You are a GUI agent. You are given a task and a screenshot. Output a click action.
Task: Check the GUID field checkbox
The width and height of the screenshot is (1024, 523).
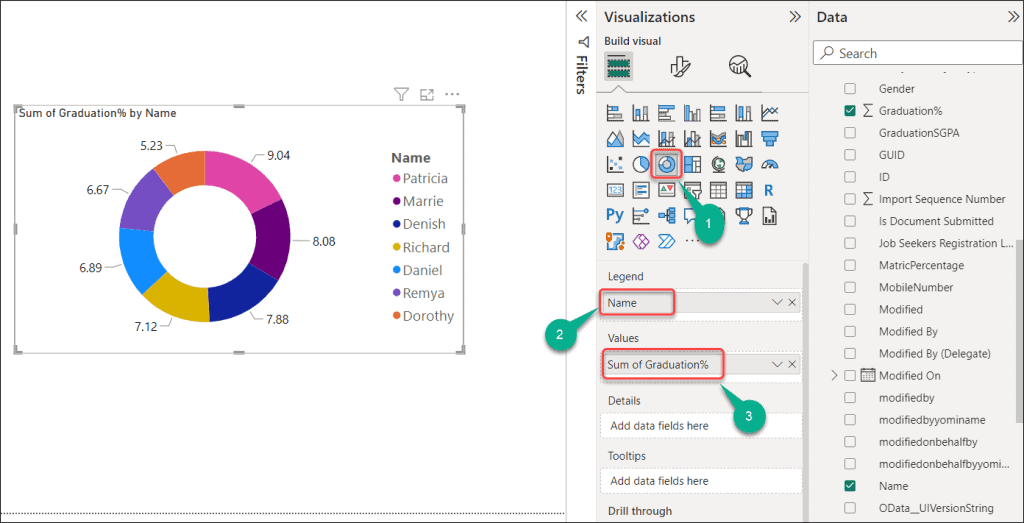tap(850, 155)
